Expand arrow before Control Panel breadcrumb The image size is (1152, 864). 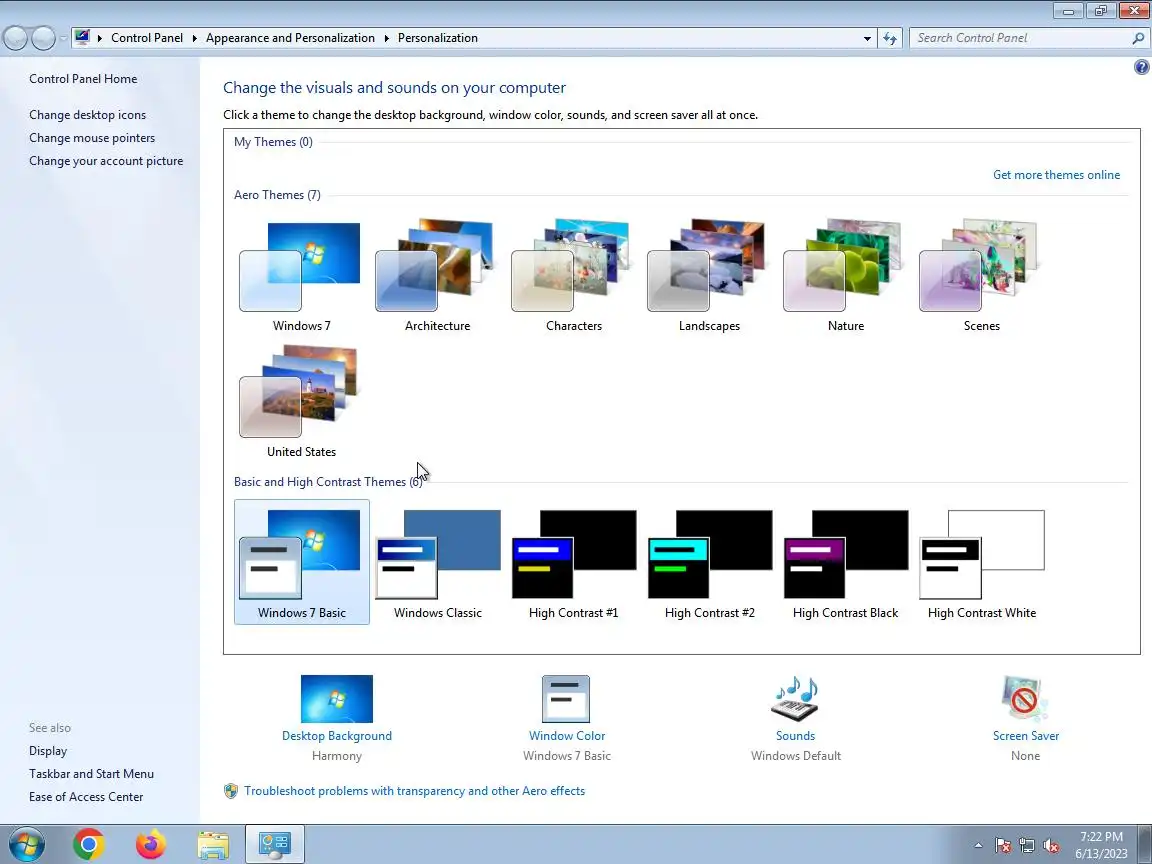(100, 38)
